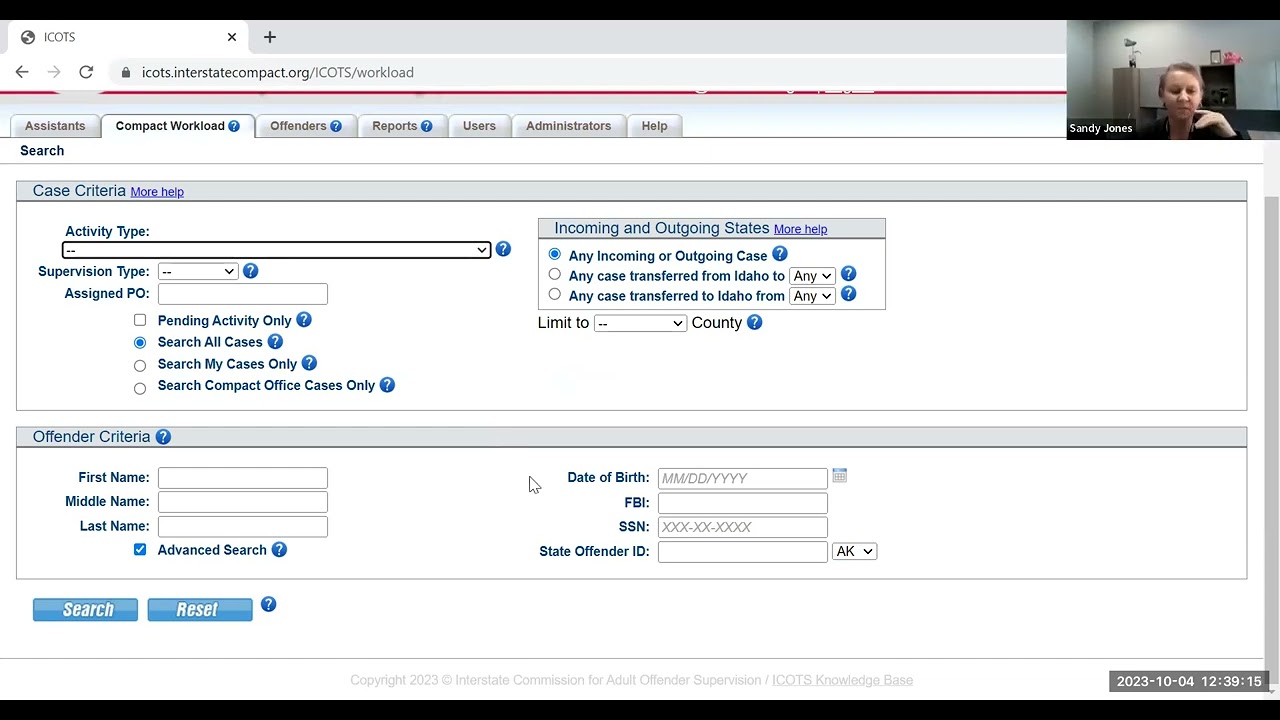Check Pending Activity Only box

pyautogui.click(x=140, y=320)
